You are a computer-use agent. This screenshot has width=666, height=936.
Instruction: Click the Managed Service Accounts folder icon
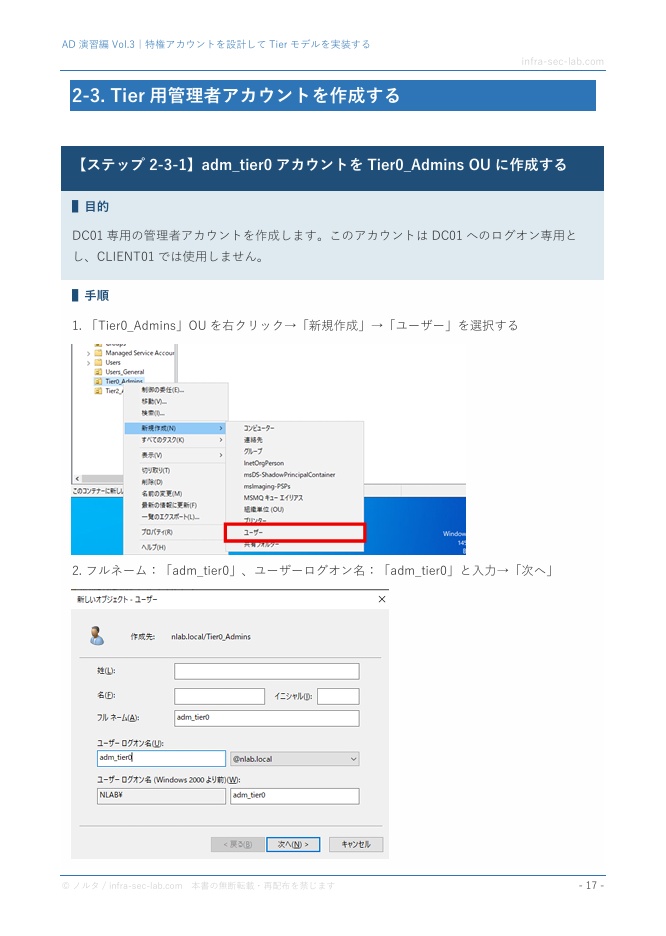(x=98, y=353)
